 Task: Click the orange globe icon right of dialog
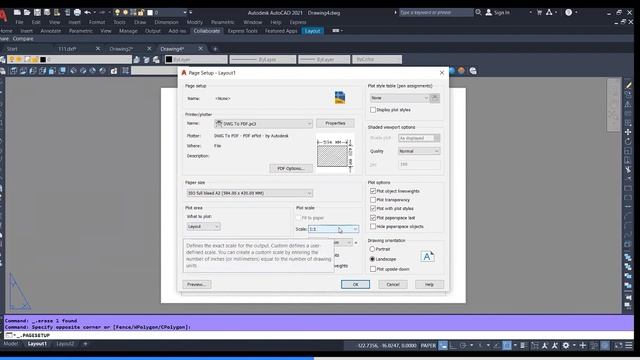point(461,71)
